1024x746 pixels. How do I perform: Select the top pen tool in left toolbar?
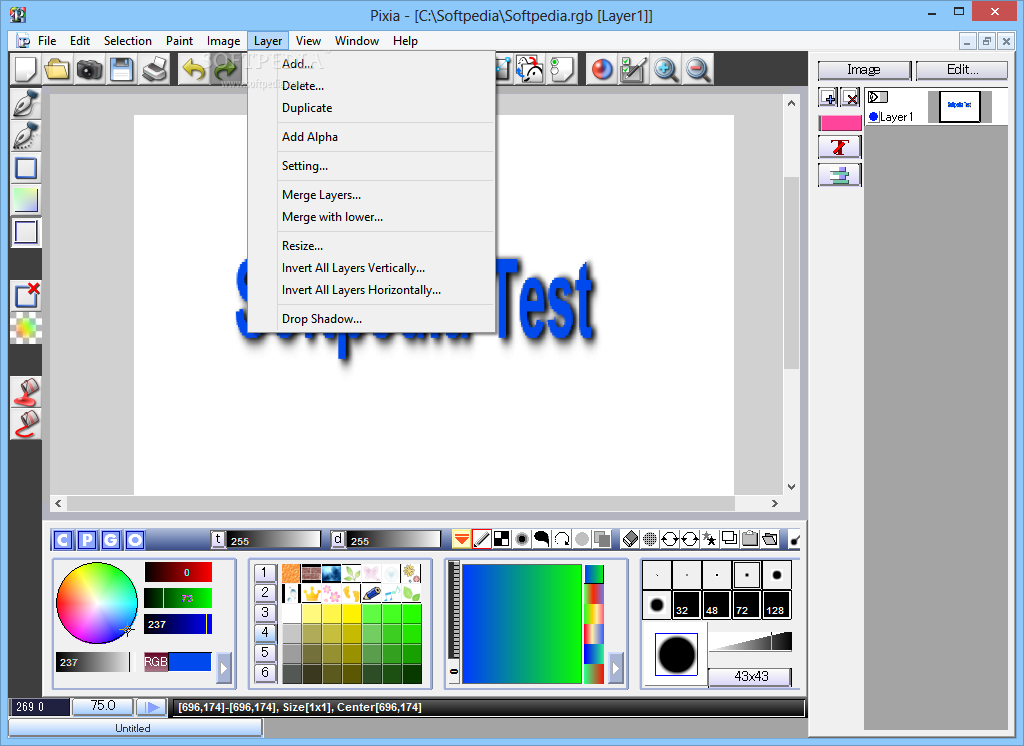pyautogui.click(x=26, y=104)
